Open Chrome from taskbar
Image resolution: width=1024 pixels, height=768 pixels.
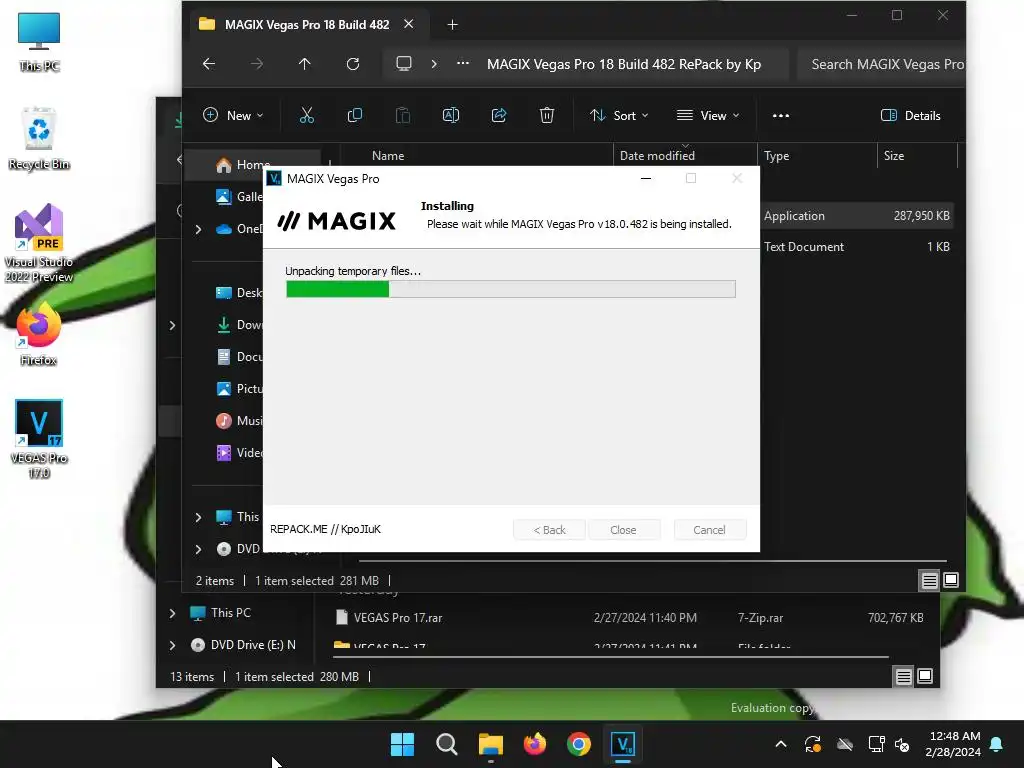(579, 744)
